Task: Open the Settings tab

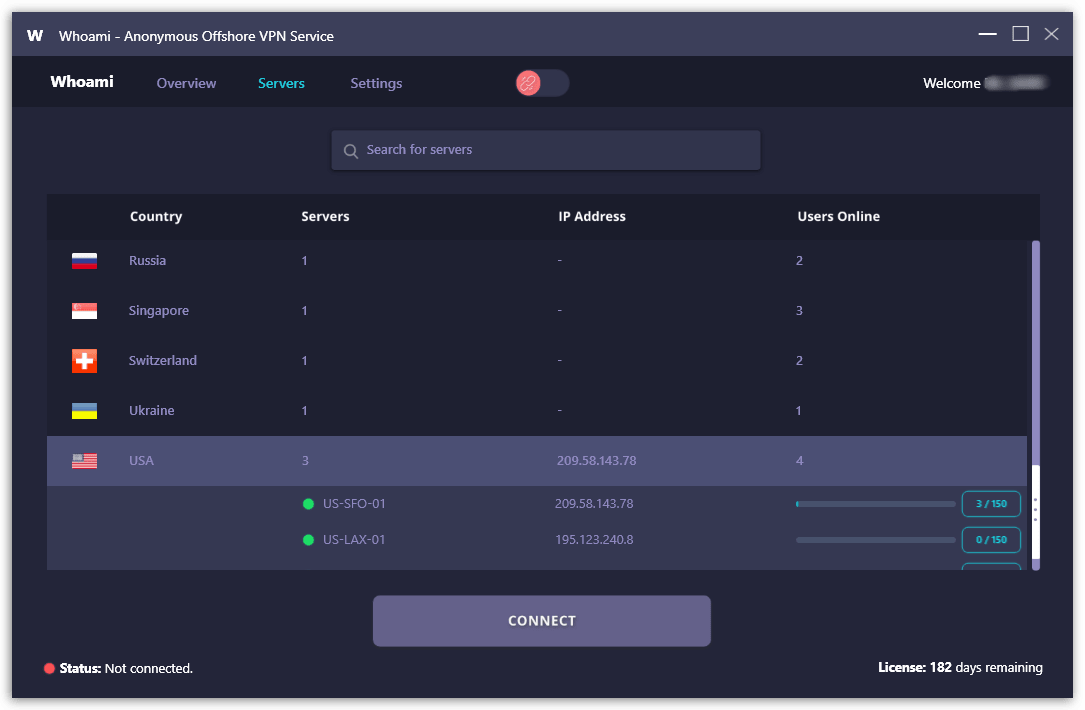Action: [x=376, y=83]
